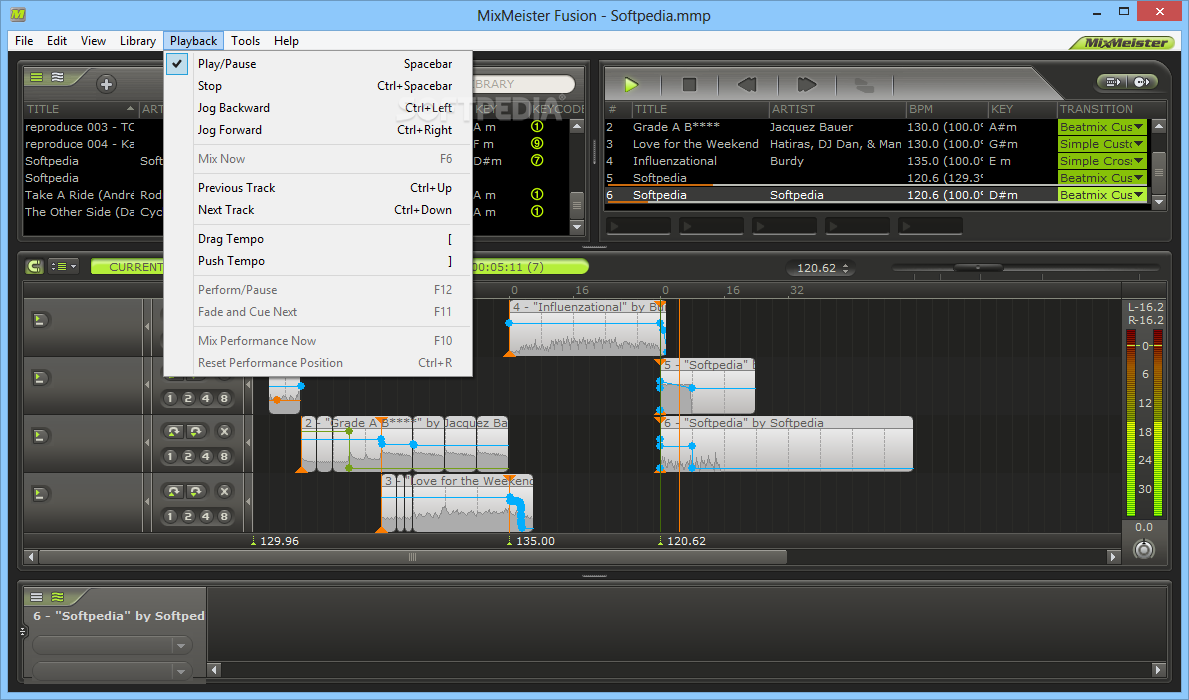Start playback with the green play button
This screenshot has width=1189, height=700.
pyautogui.click(x=631, y=84)
